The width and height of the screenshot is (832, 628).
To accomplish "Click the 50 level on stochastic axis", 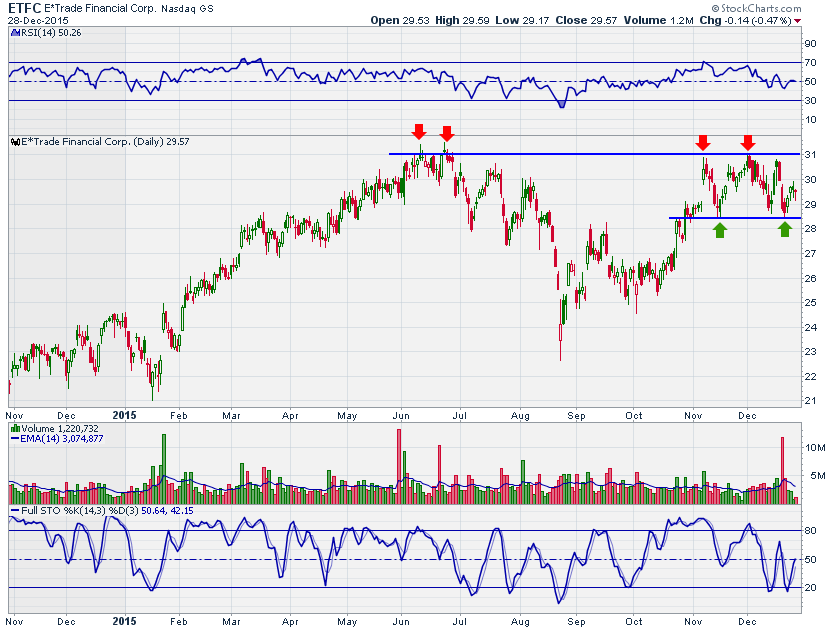I will click(x=810, y=560).
